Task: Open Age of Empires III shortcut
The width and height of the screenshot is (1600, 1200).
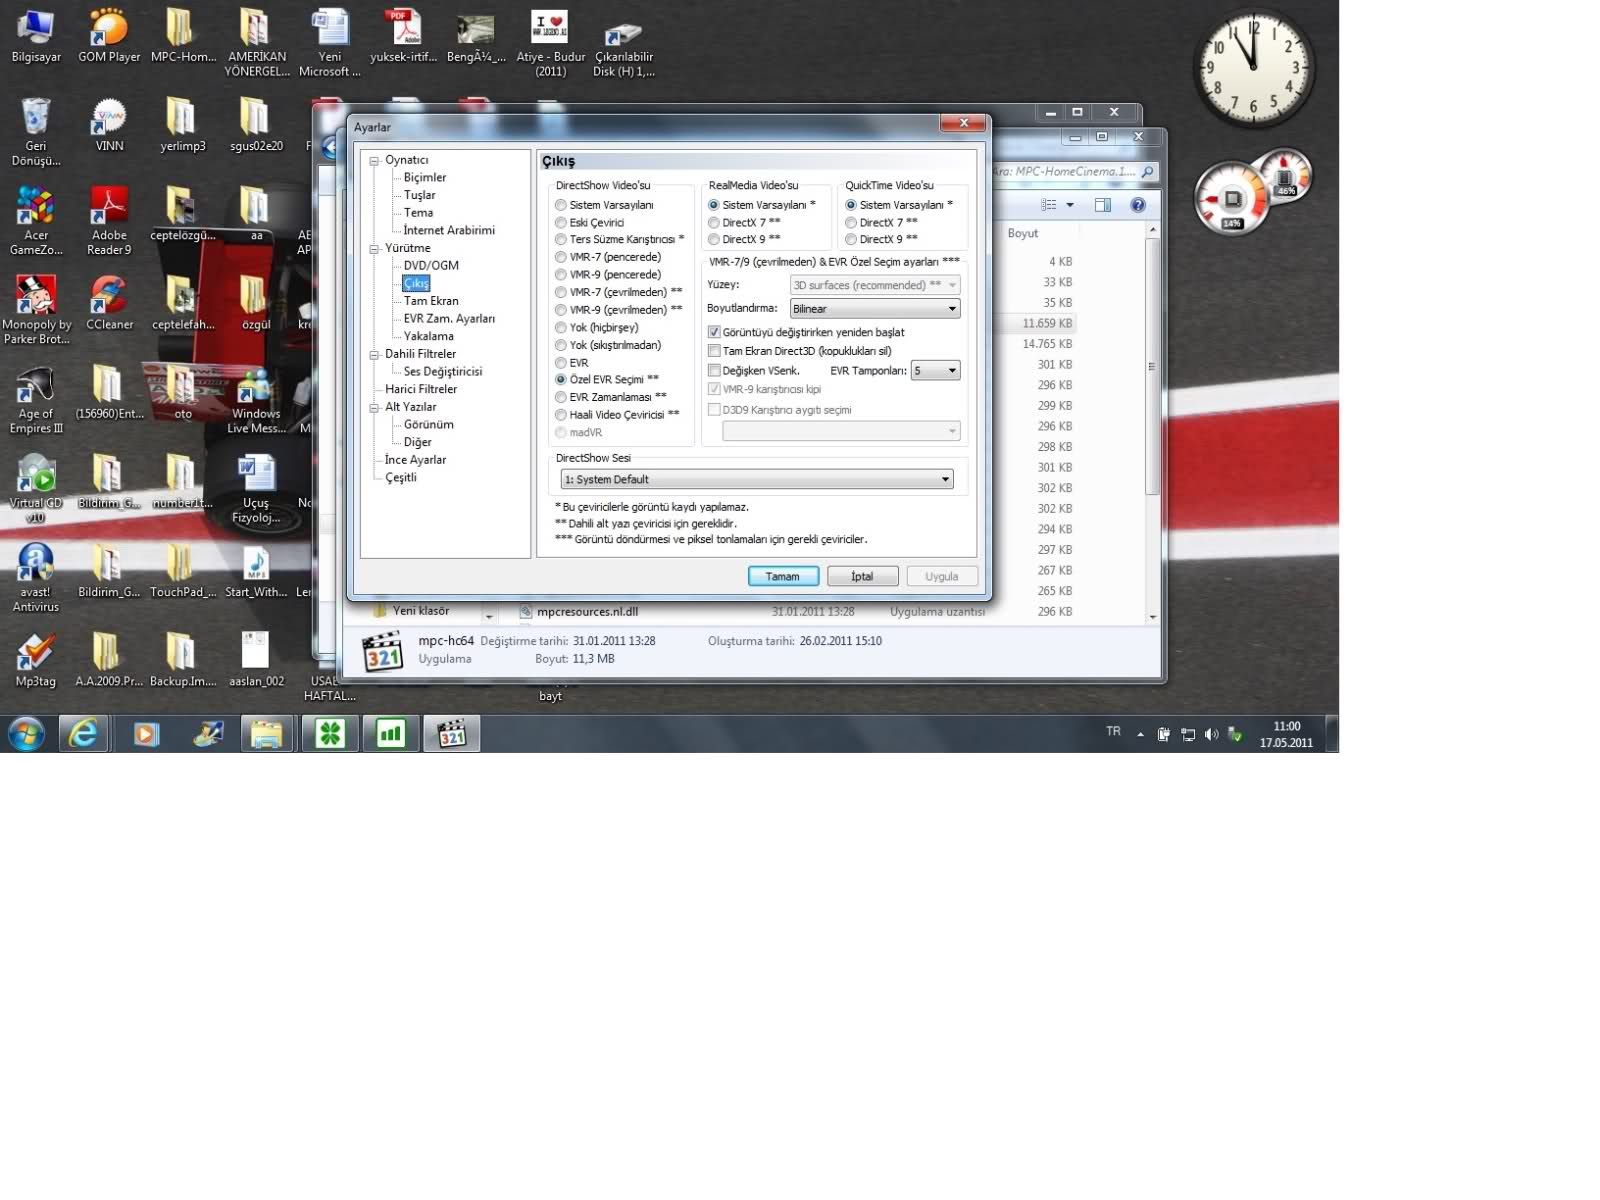Action: point(36,400)
